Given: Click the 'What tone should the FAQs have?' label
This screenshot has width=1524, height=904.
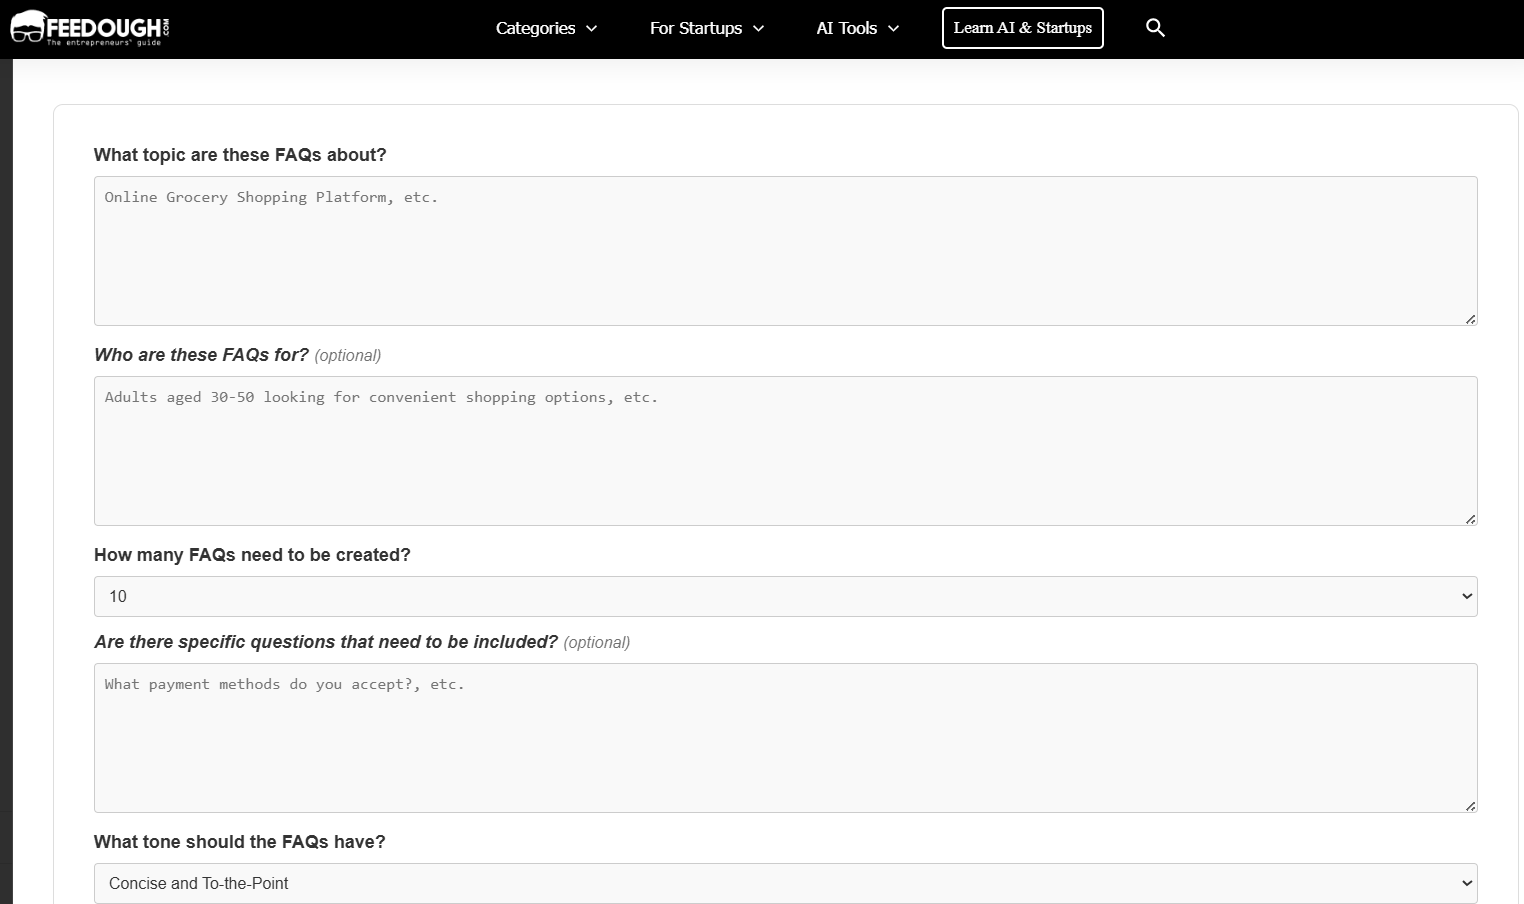Looking at the screenshot, I should click(x=240, y=842).
